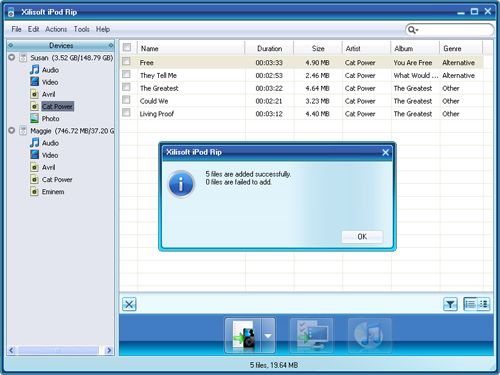Click the export to iTunes icon
The height and width of the screenshot is (375, 500).
369,335
